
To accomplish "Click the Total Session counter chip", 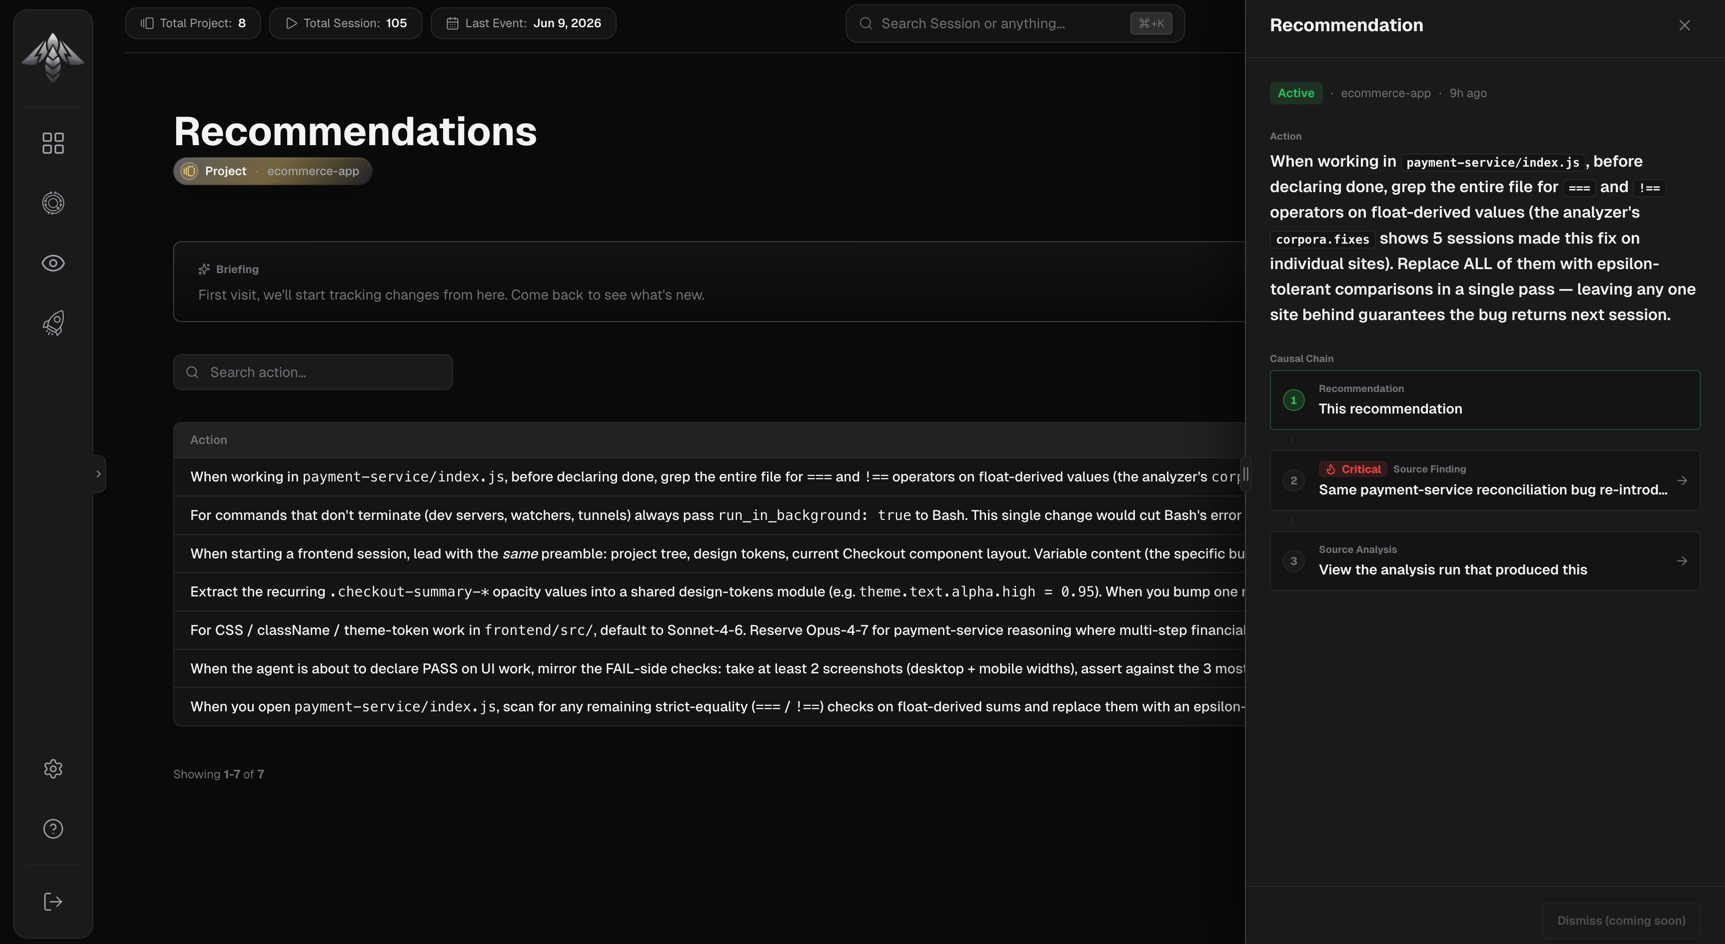I will point(346,23).
